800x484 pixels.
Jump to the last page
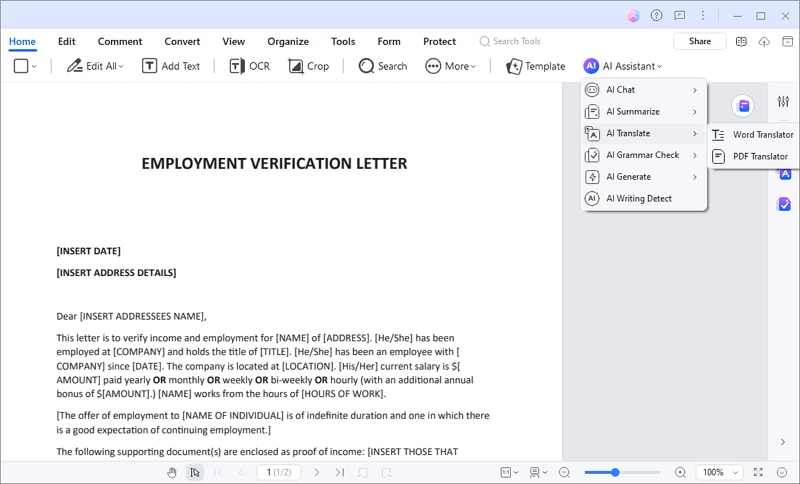point(340,473)
